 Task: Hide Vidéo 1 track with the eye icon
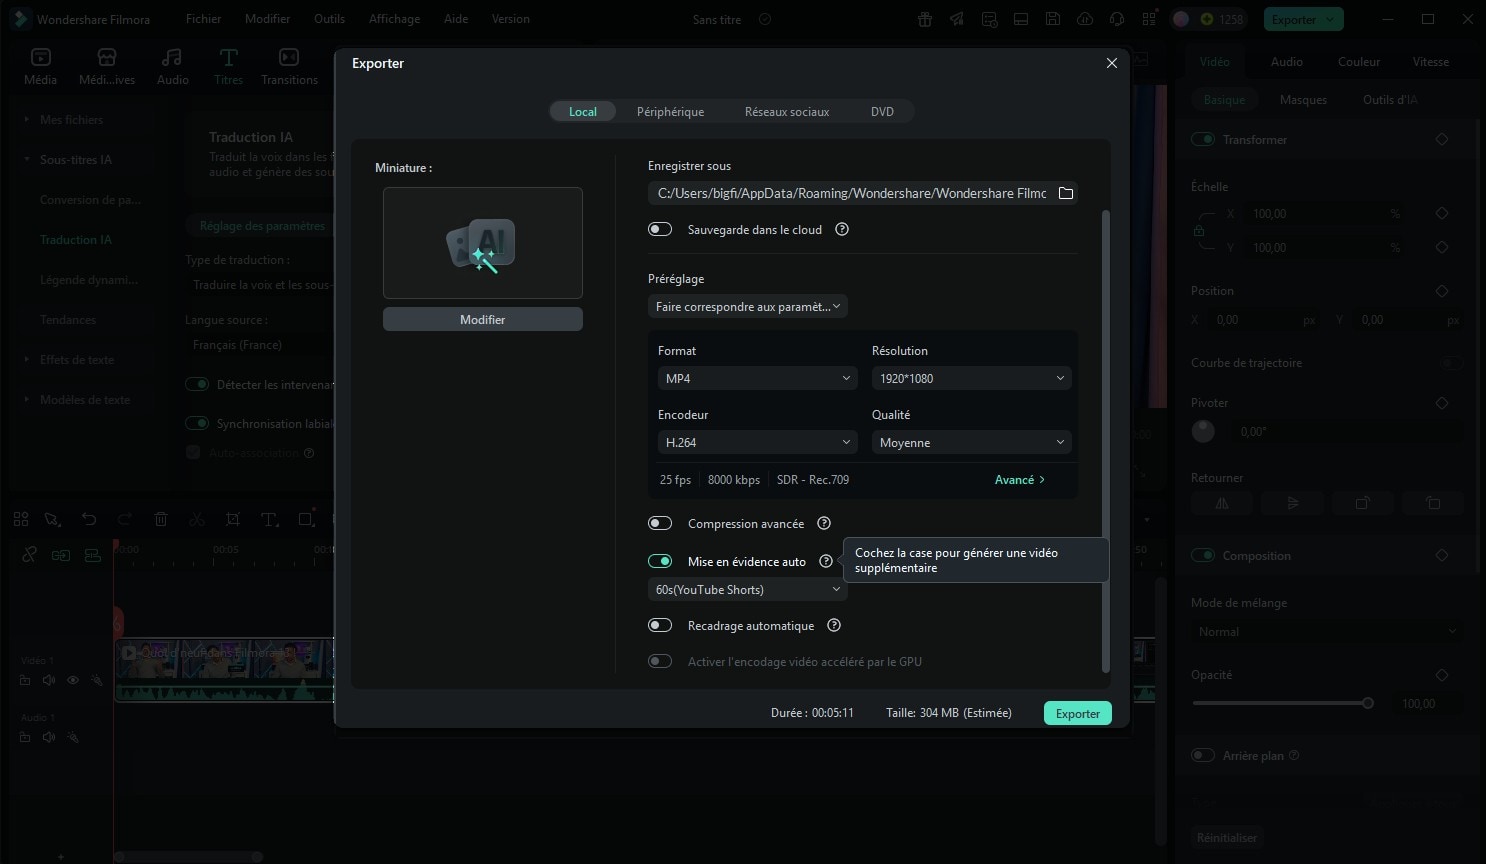[73, 680]
